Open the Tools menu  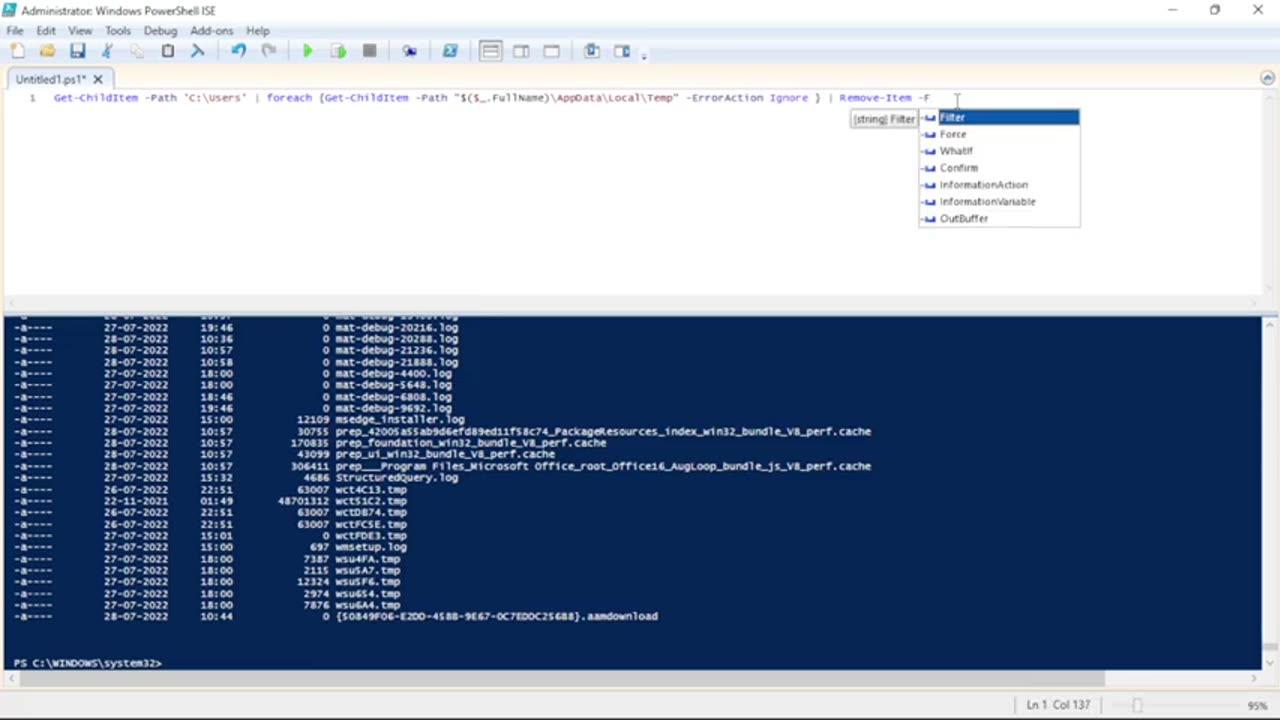point(118,31)
